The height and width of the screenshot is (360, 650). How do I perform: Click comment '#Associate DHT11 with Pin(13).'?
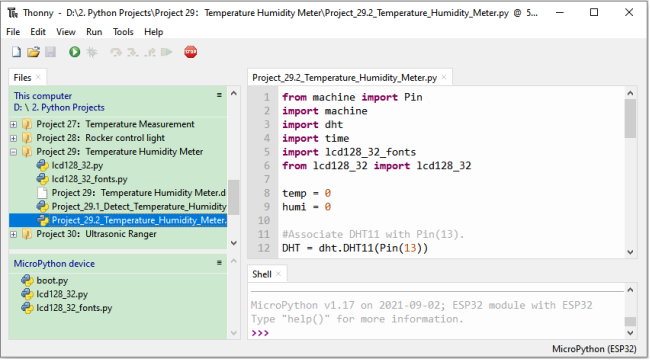(x=373, y=234)
